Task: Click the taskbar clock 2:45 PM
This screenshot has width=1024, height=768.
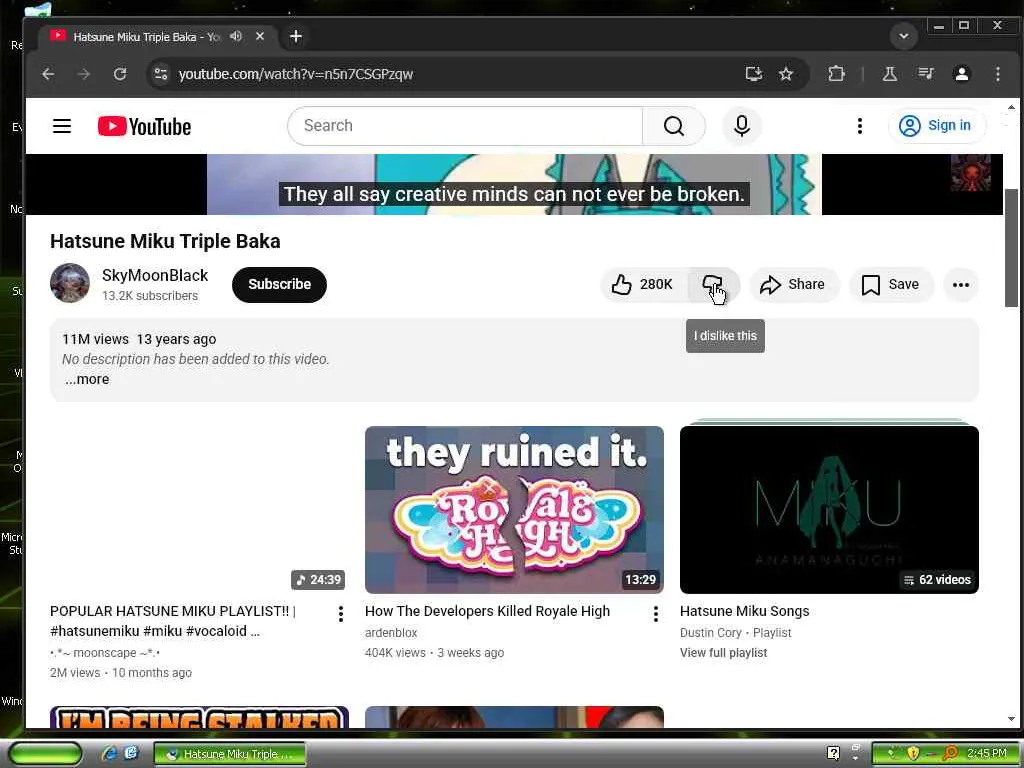Action: [986, 753]
